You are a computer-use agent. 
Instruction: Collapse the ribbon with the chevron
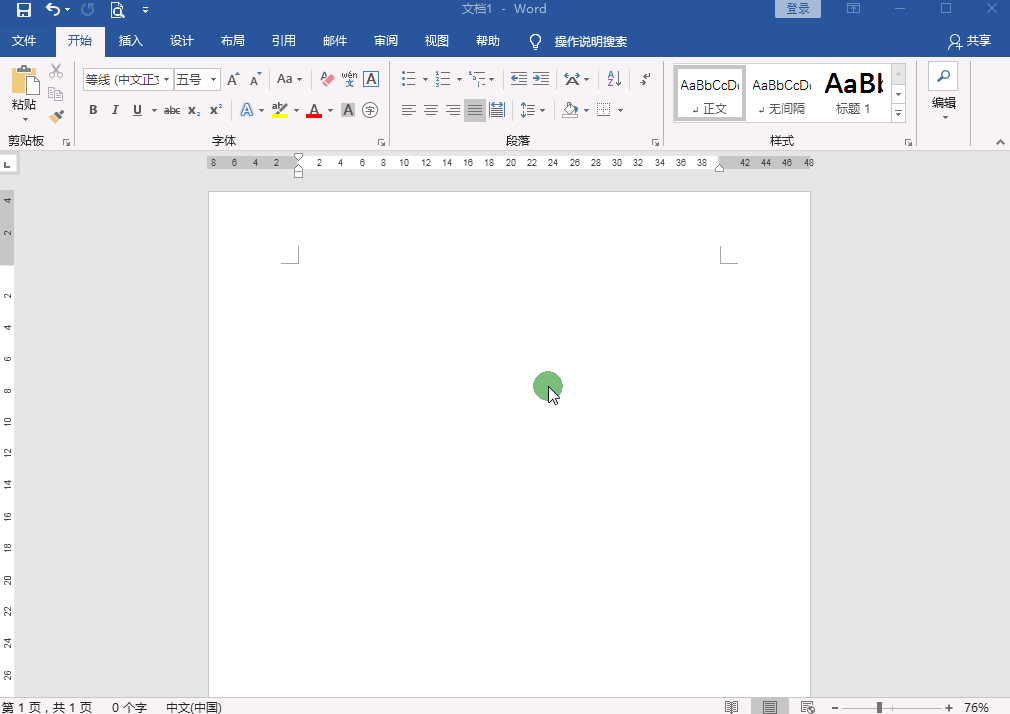click(x=1000, y=142)
